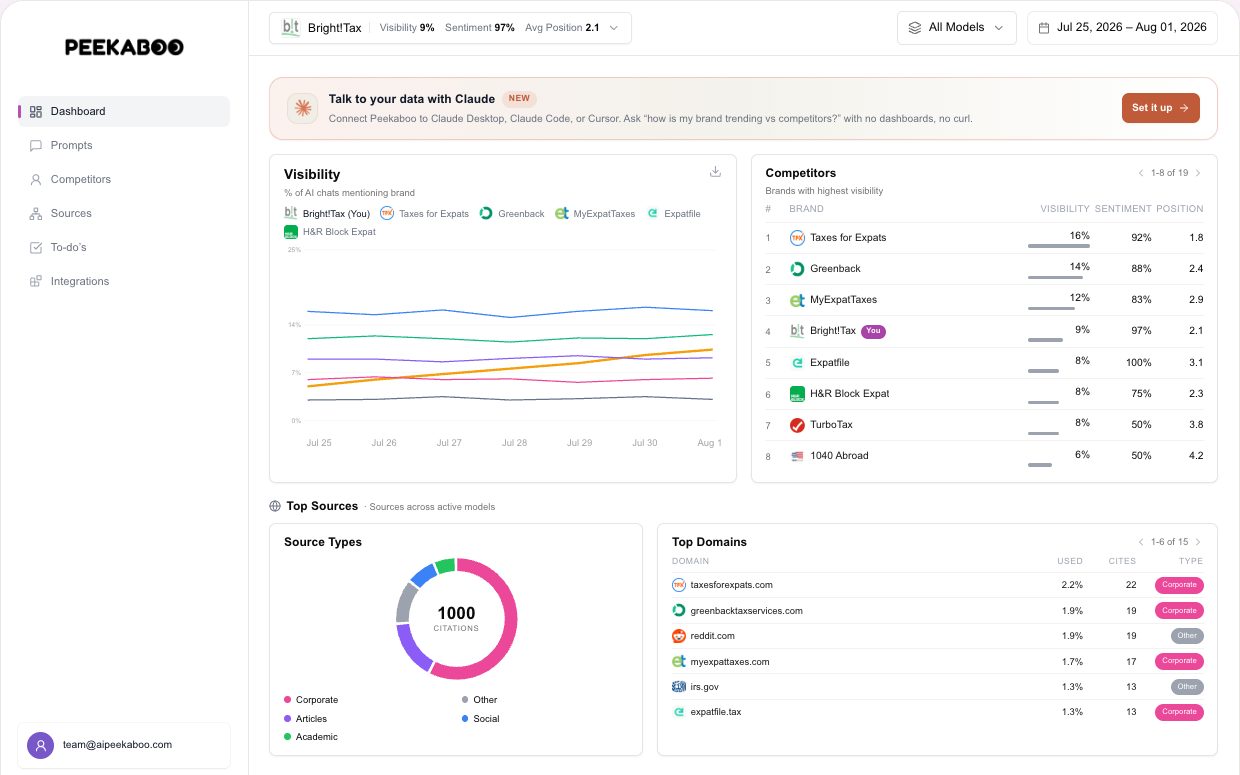Image resolution: width=1240 pixels, height=775 pixels.
Task: Click H&R Block Expat row logo
Action: pyautogui.click(x=797, y=394)
